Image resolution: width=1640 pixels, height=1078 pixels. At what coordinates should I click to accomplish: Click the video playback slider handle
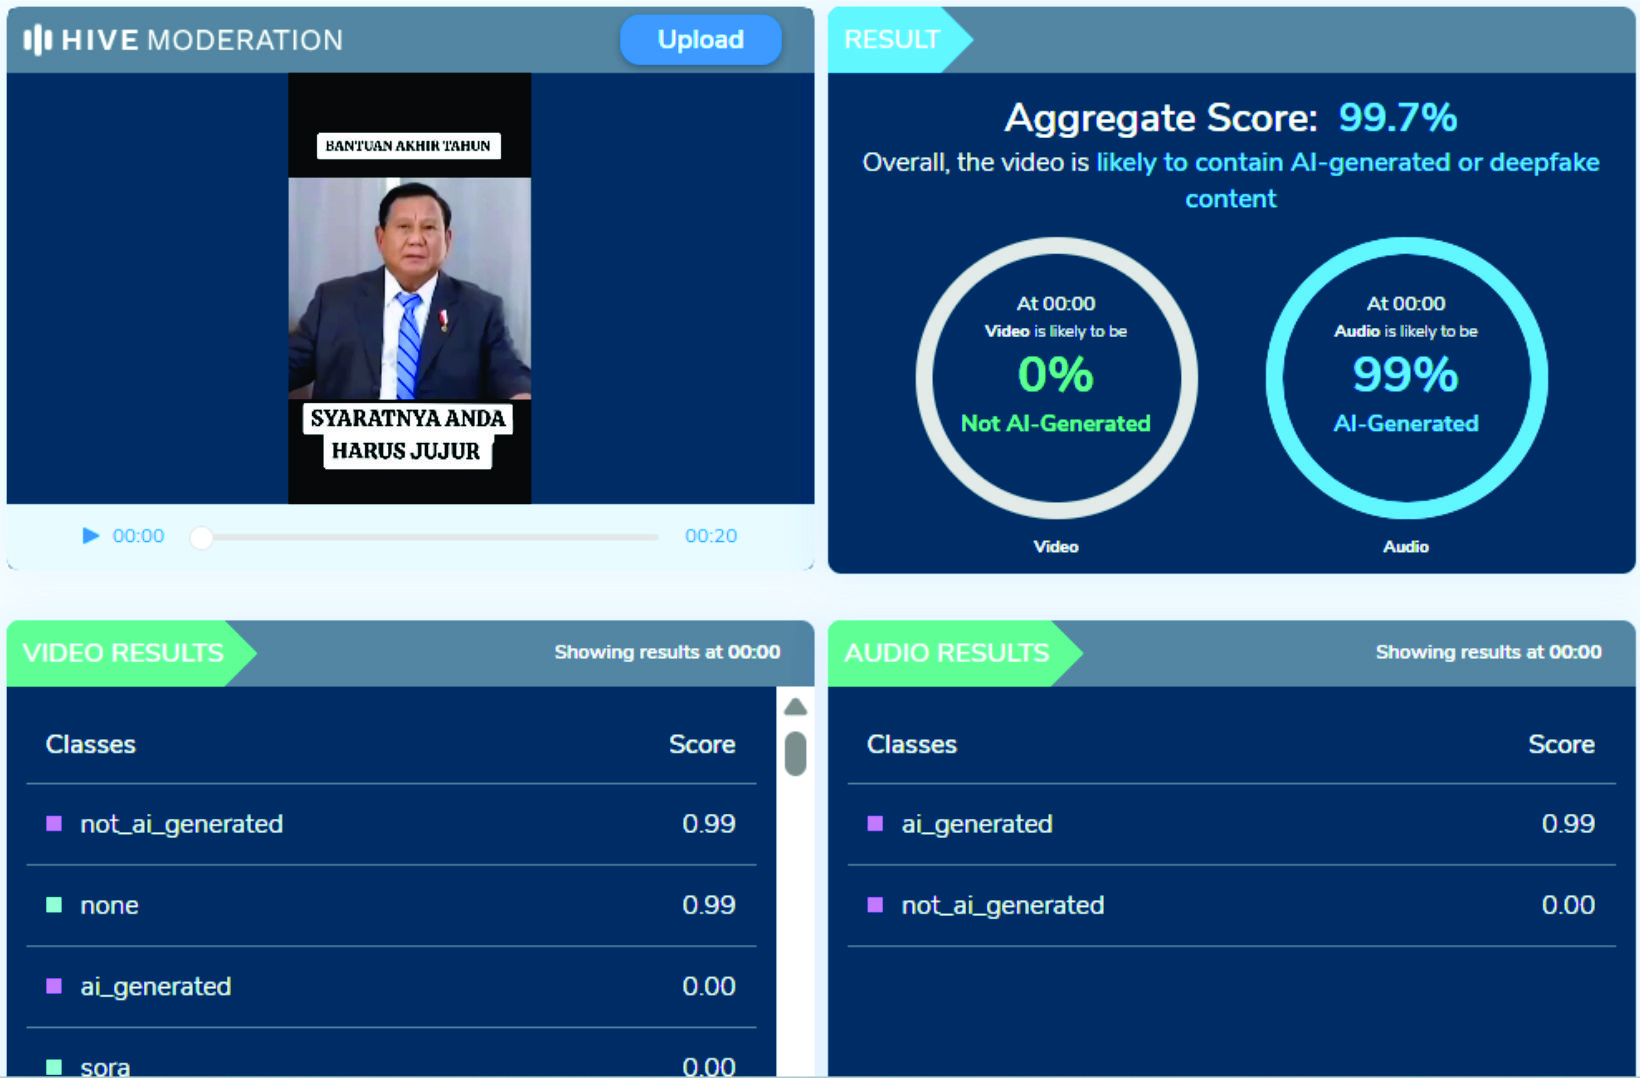tap(201, 537)
